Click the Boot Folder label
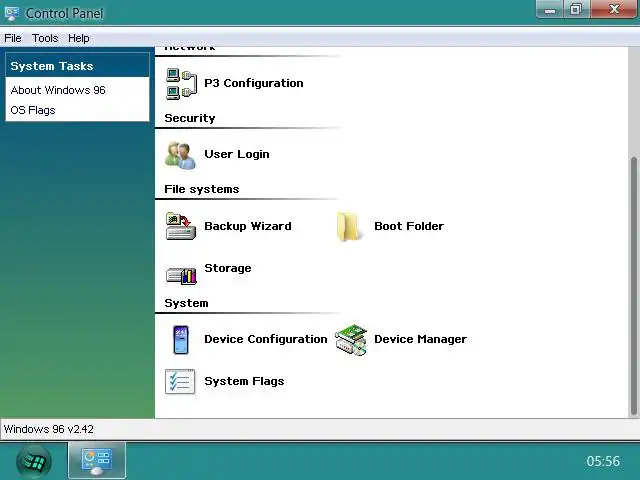This screenshot has height=480, width=640. (409, 226)
